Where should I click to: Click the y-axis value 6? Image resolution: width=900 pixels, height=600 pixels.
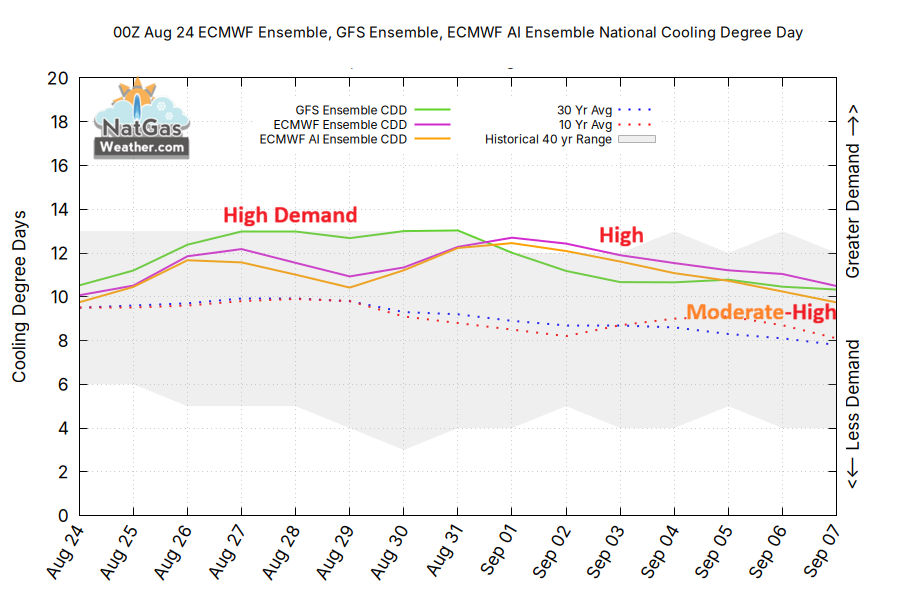pos(63,384)
